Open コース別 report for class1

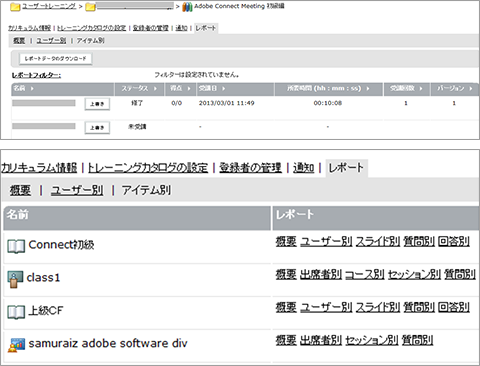click(365, 274)
